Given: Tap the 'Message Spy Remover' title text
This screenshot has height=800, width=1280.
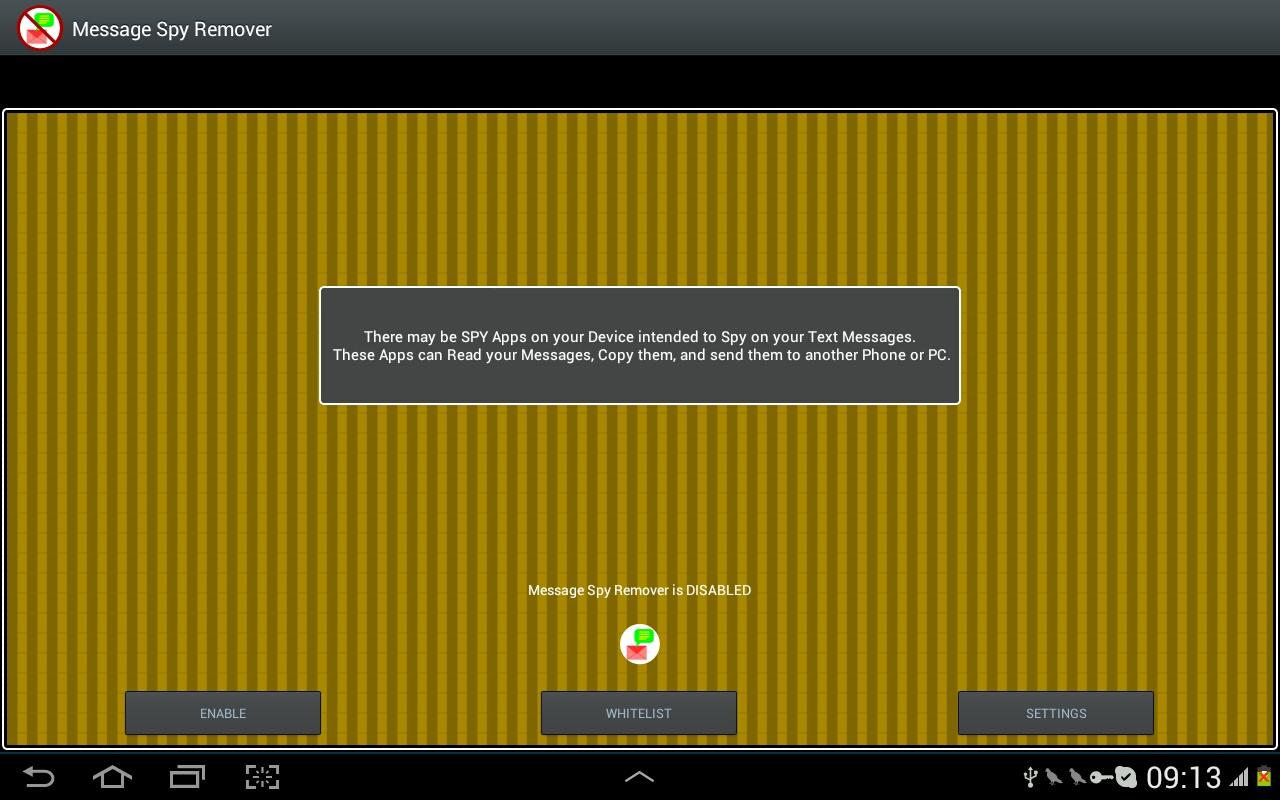Looking at the screenshot, I should click(172, 29).
